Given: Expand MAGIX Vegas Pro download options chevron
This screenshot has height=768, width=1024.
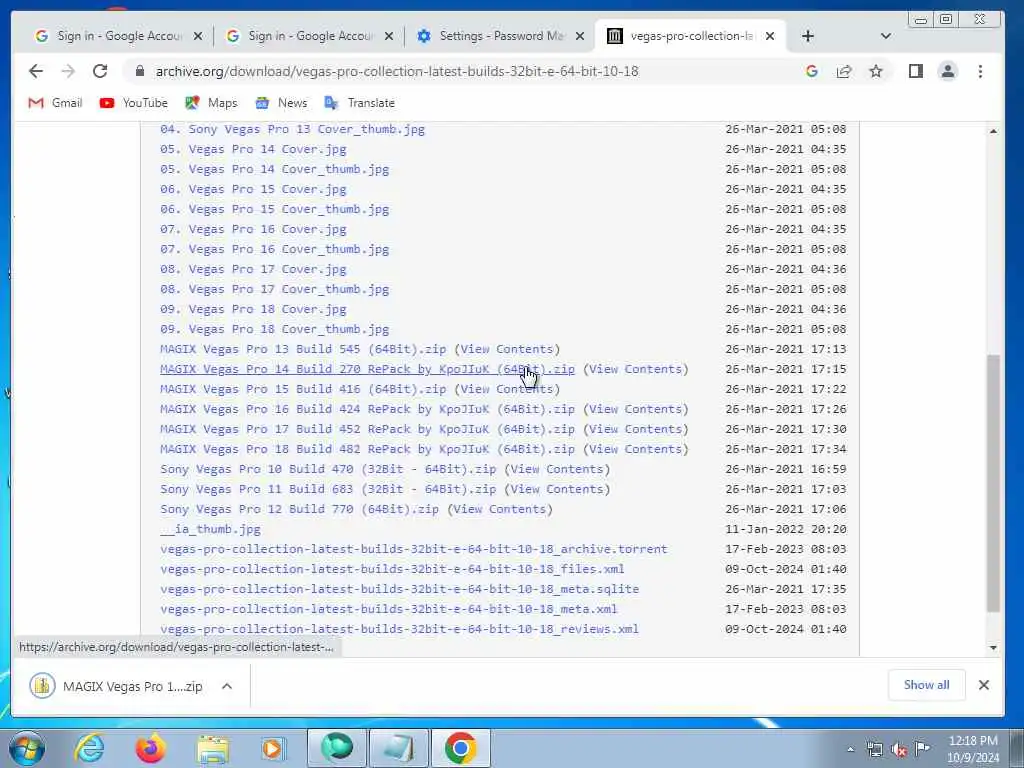Looking at the screenshot, I should [x=227, y=686].
